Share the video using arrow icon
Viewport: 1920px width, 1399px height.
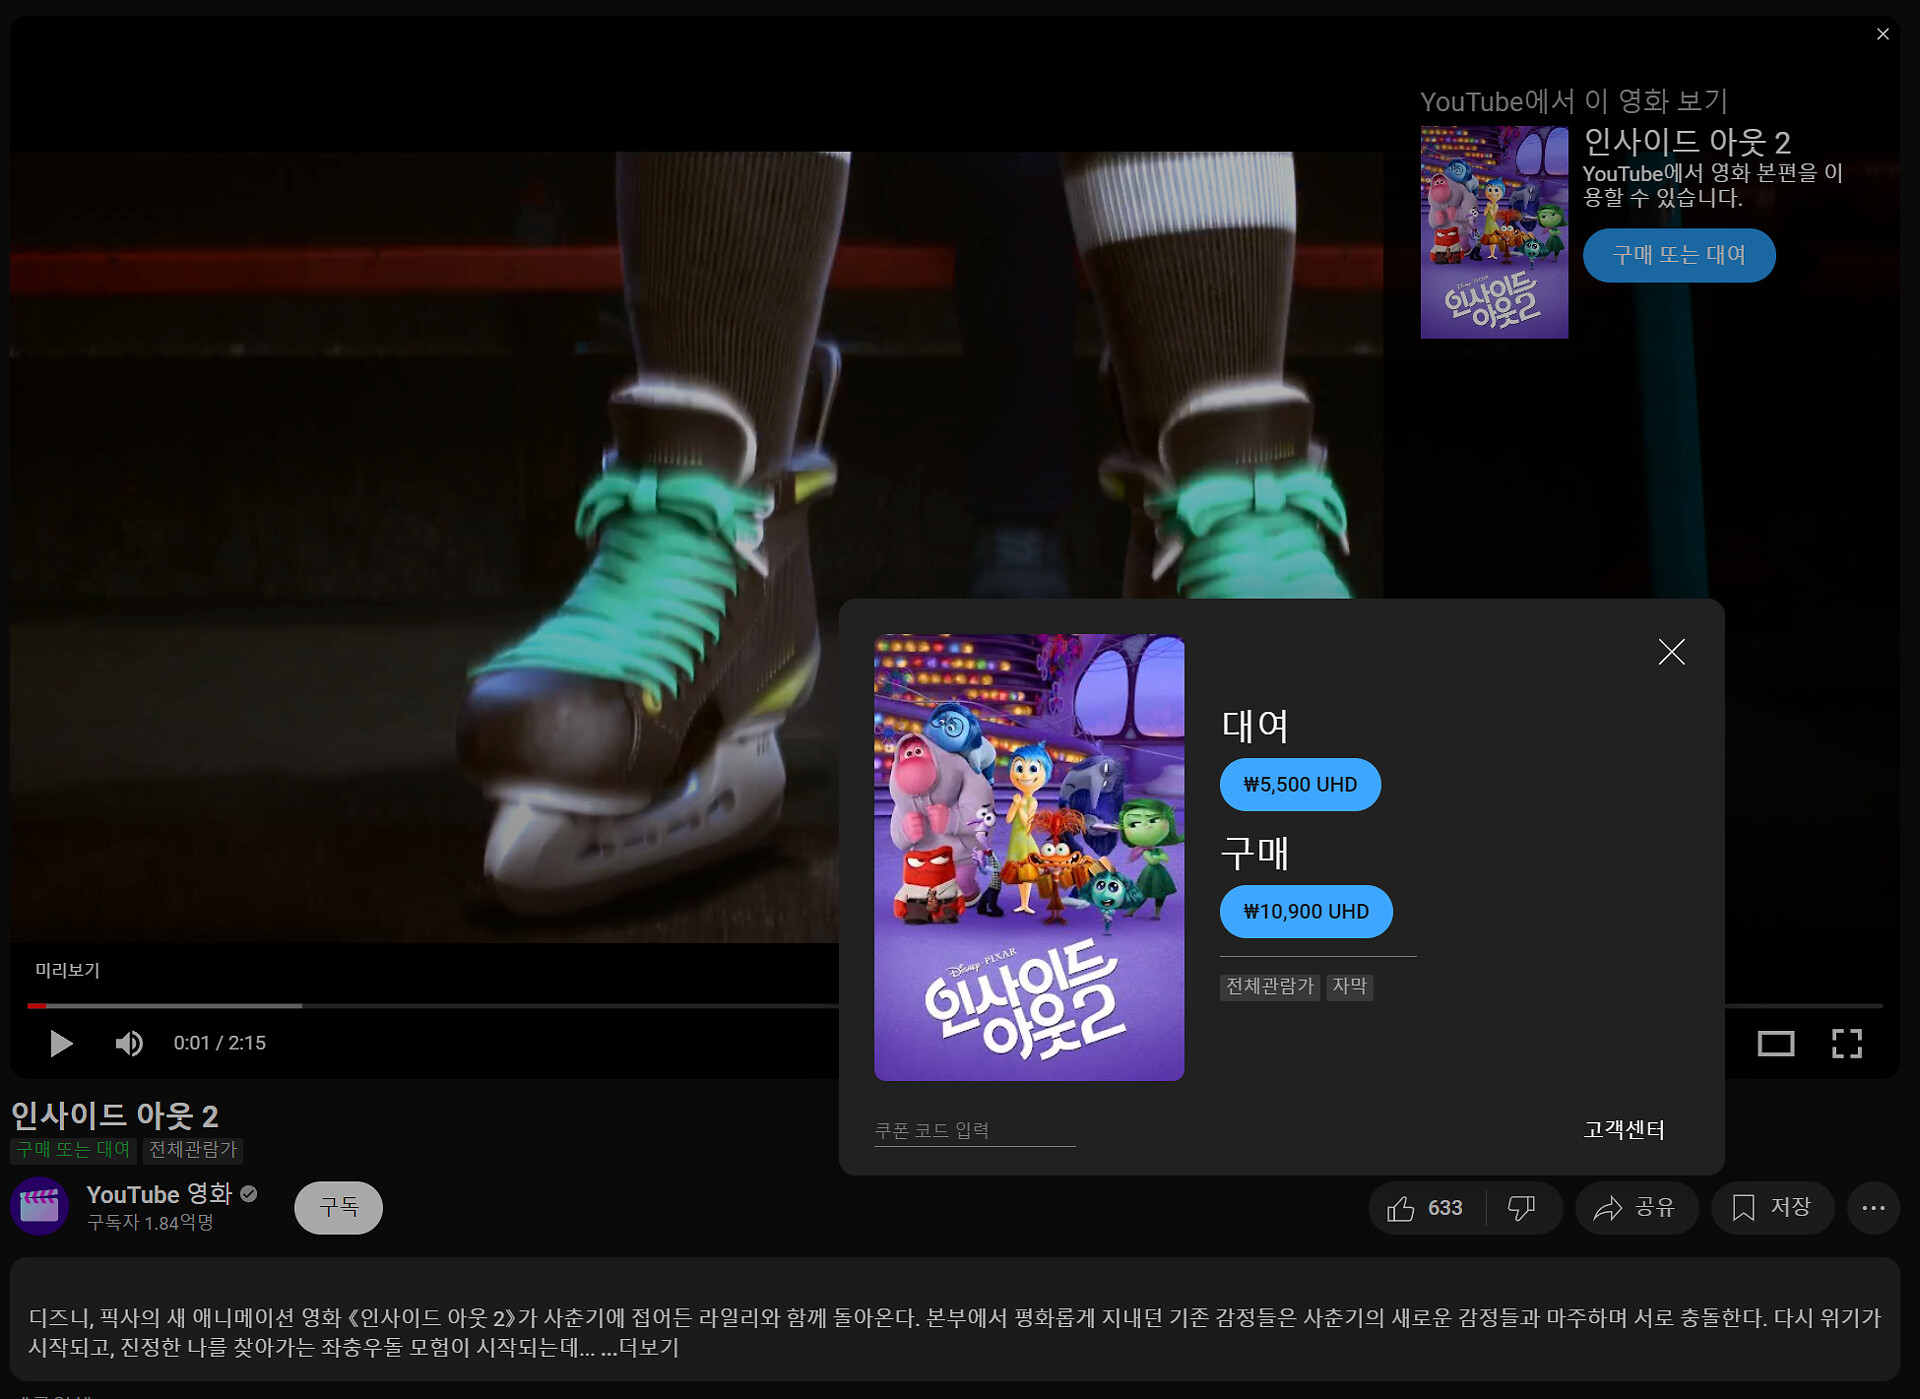click(1636, 1208)
